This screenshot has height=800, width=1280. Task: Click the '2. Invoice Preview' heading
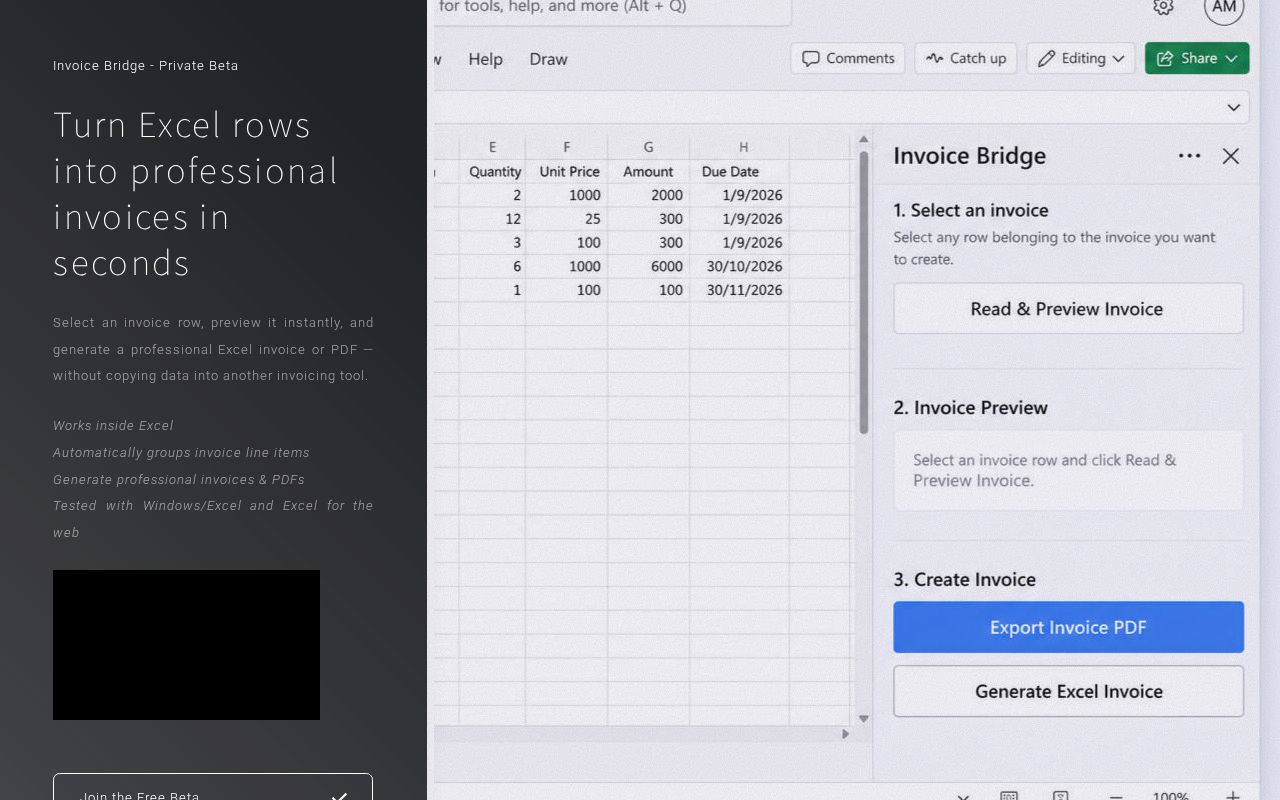[x=970, y=408]
